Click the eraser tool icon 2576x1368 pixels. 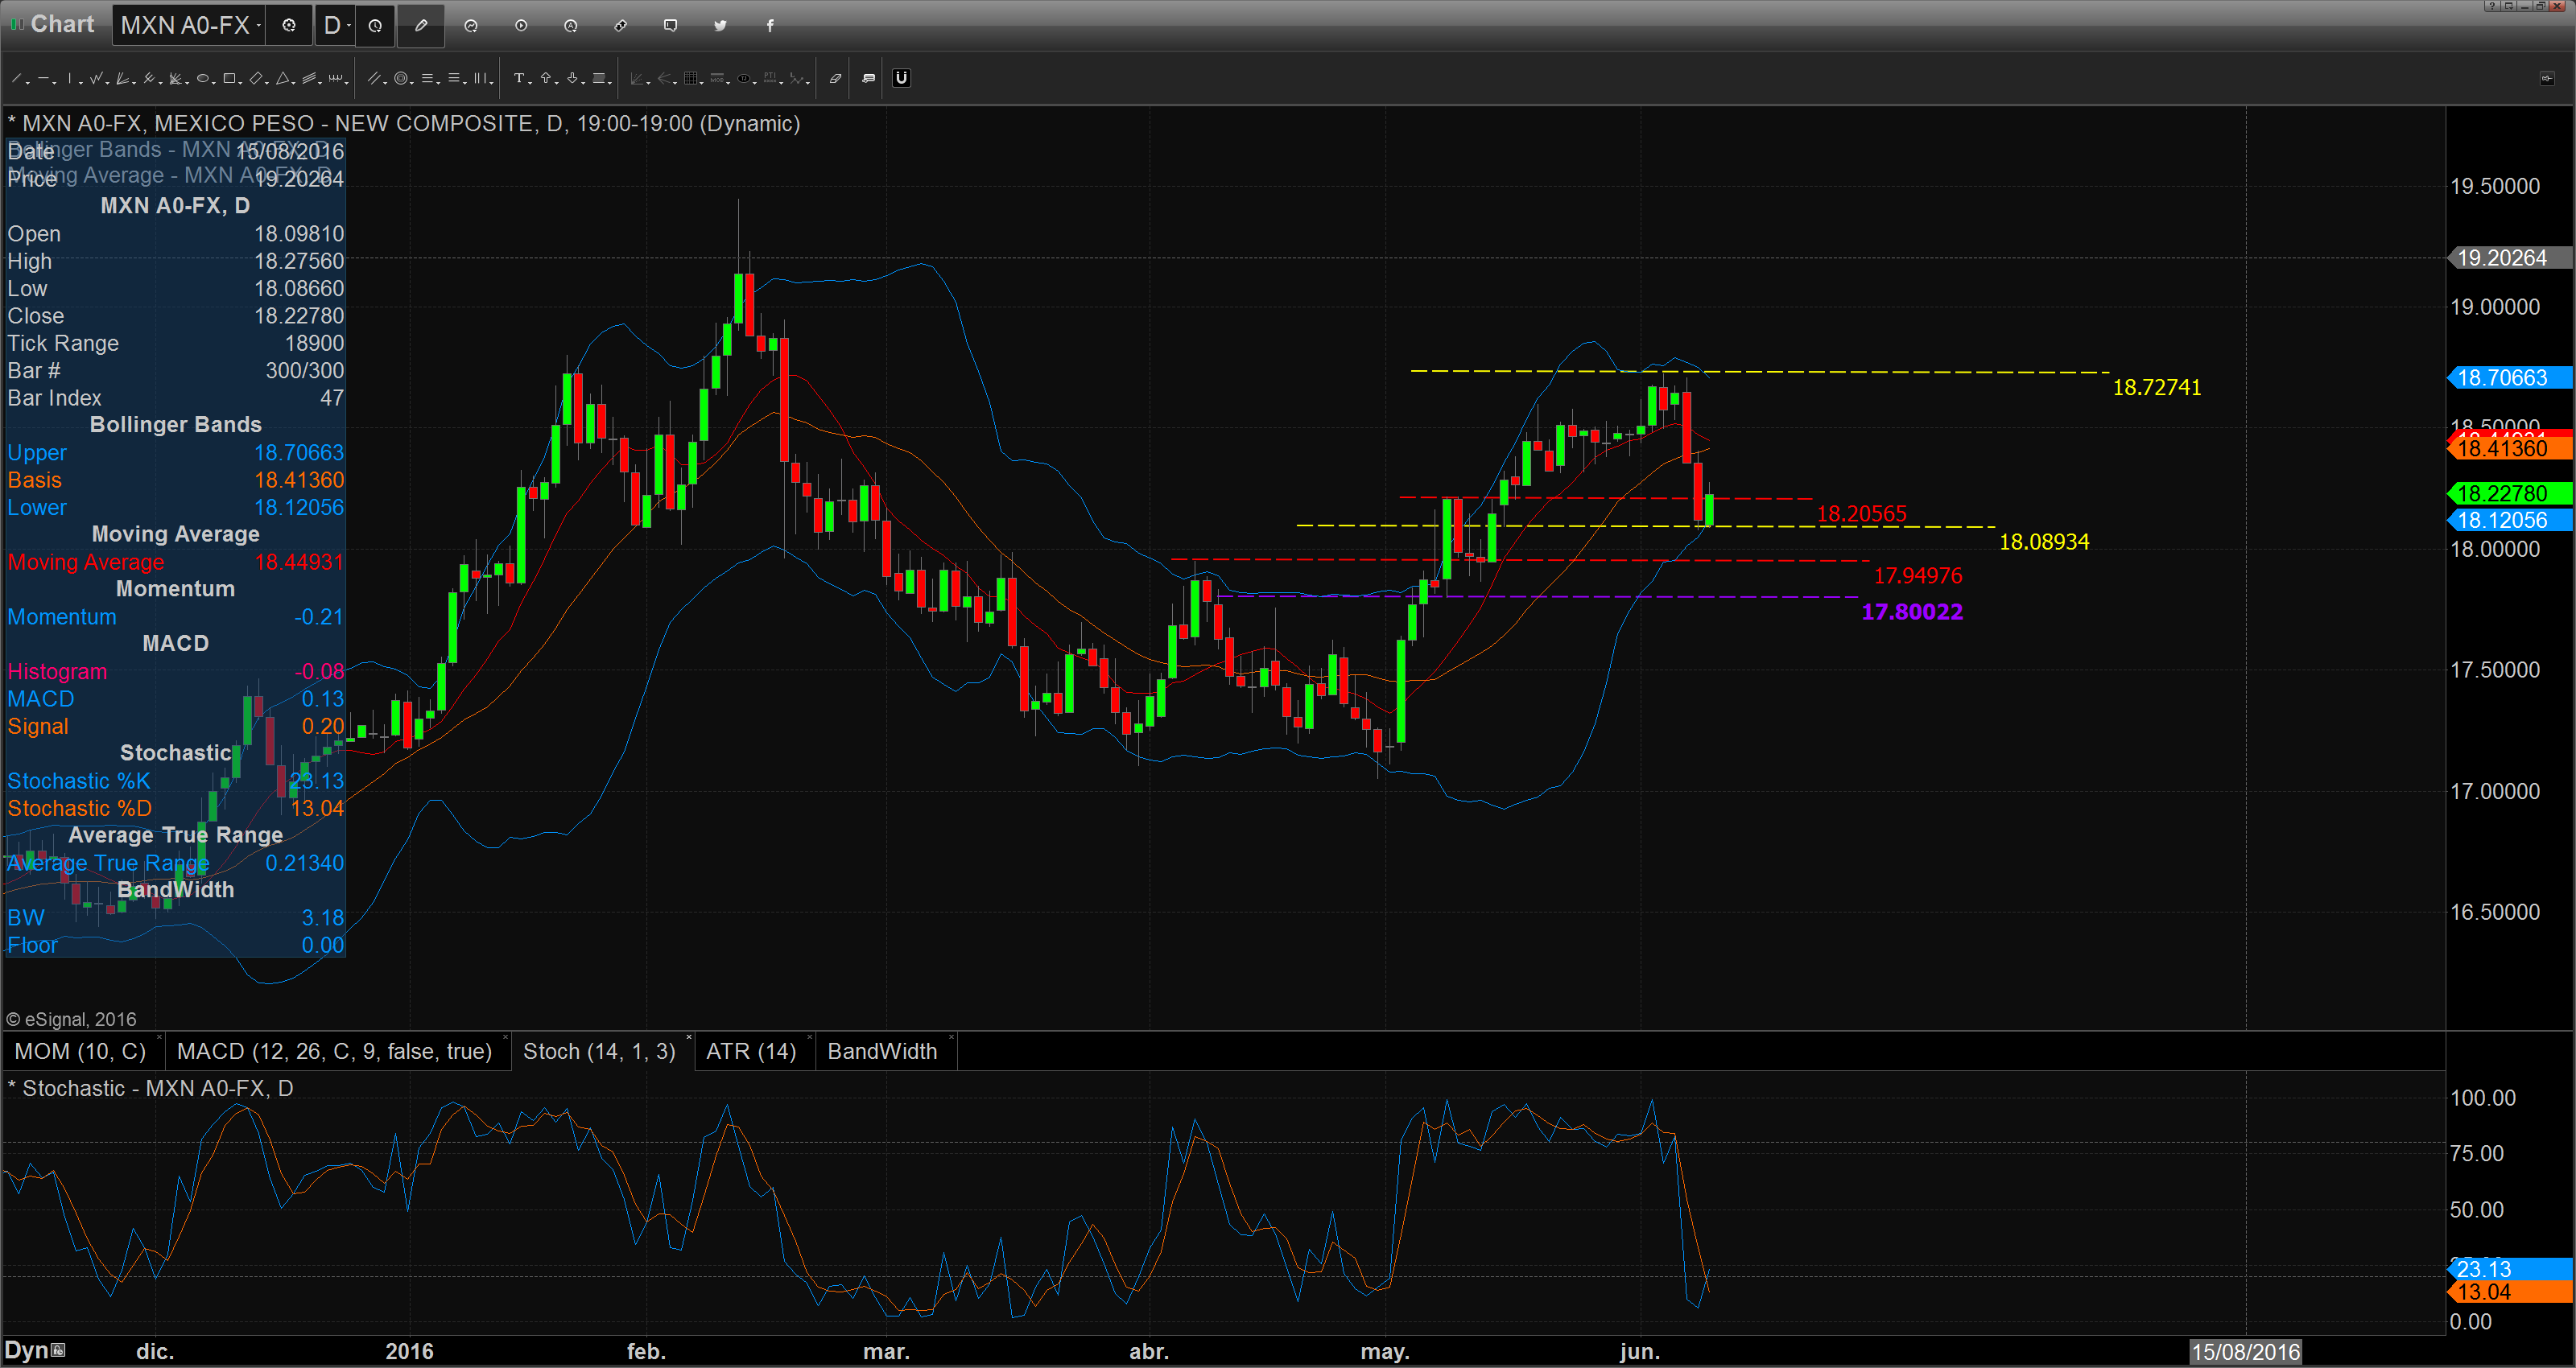pos(836,78)
